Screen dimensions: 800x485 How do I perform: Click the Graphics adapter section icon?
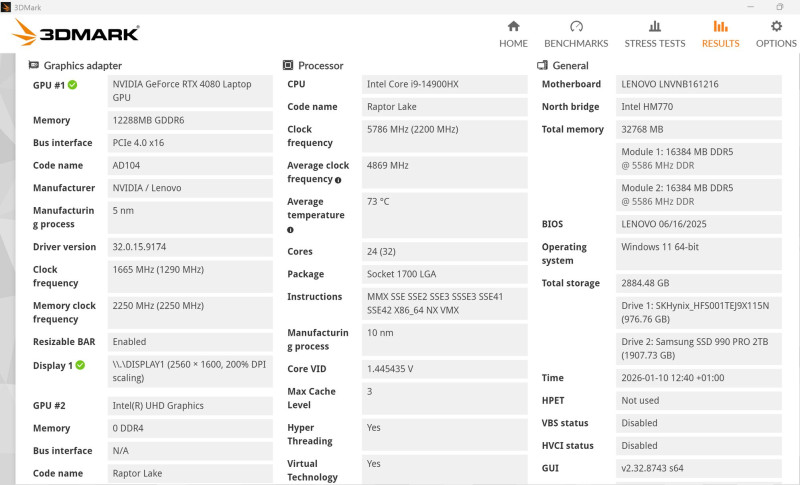pyautogui.click(x=34, y=65)
